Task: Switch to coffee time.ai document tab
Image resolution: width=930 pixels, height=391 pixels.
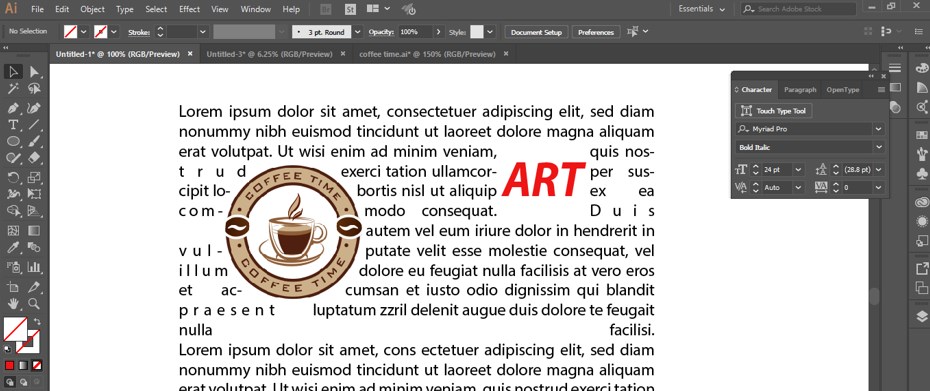Action: (427, 54)
